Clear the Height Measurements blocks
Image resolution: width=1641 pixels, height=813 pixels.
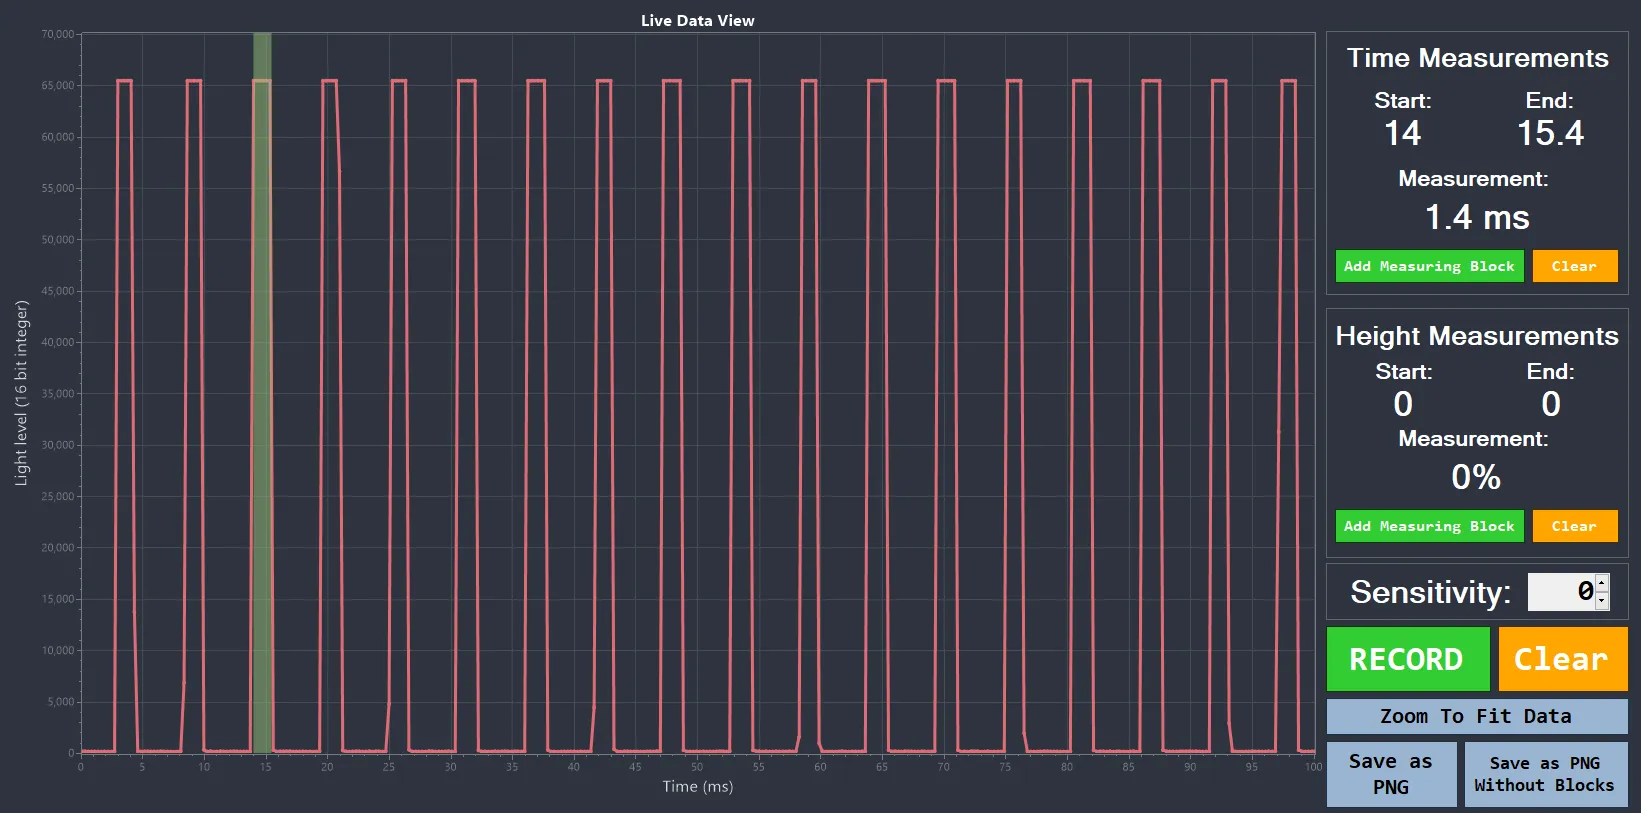pyautogui.click(x=1574, y=526)
